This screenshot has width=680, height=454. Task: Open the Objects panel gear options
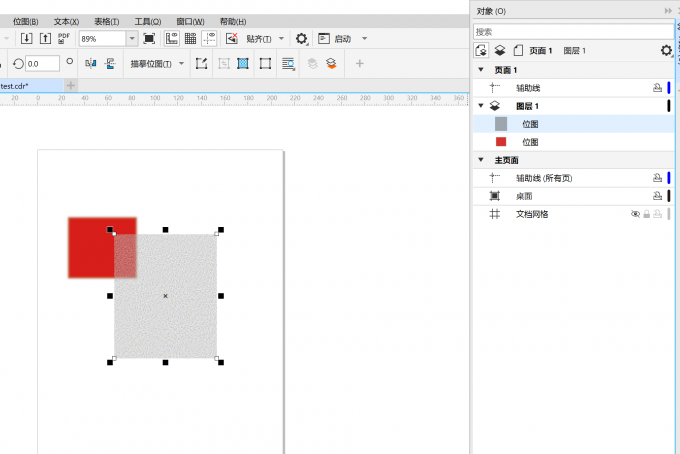coord(666,51)
